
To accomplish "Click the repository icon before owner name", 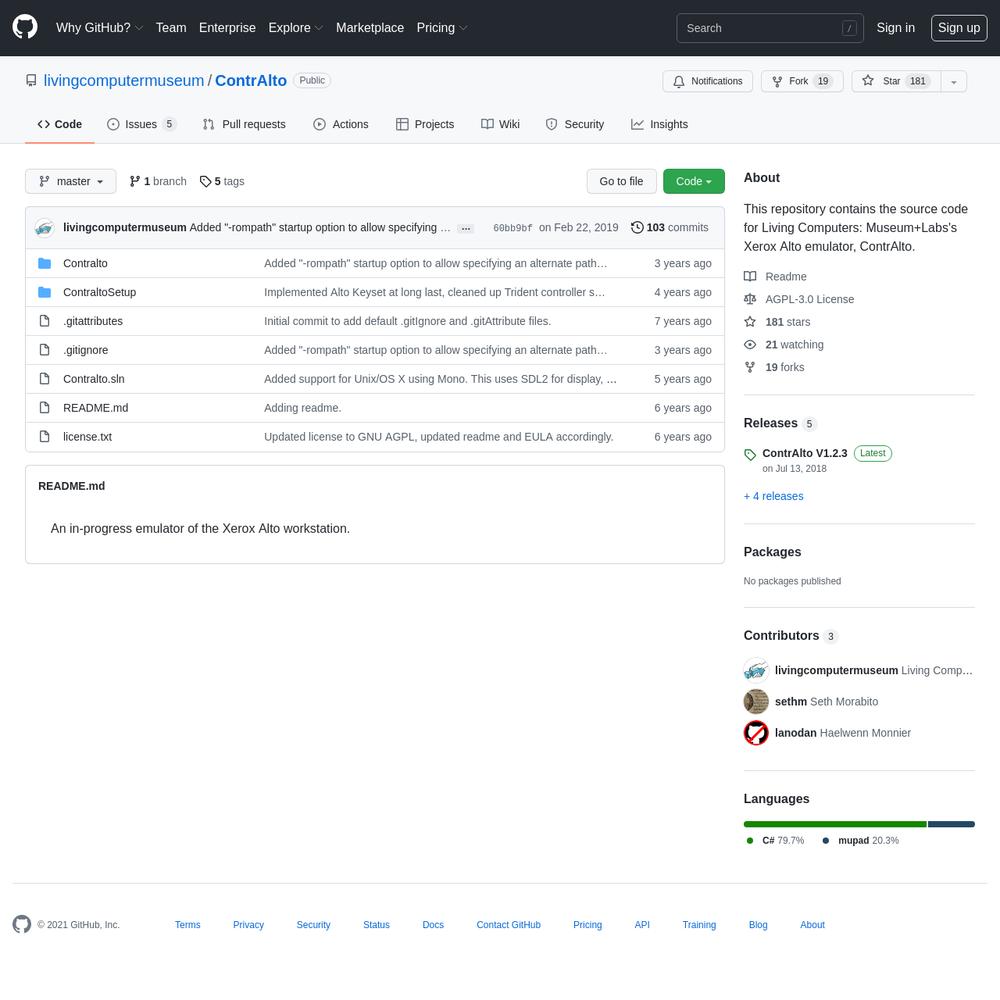I will [31, 80].
